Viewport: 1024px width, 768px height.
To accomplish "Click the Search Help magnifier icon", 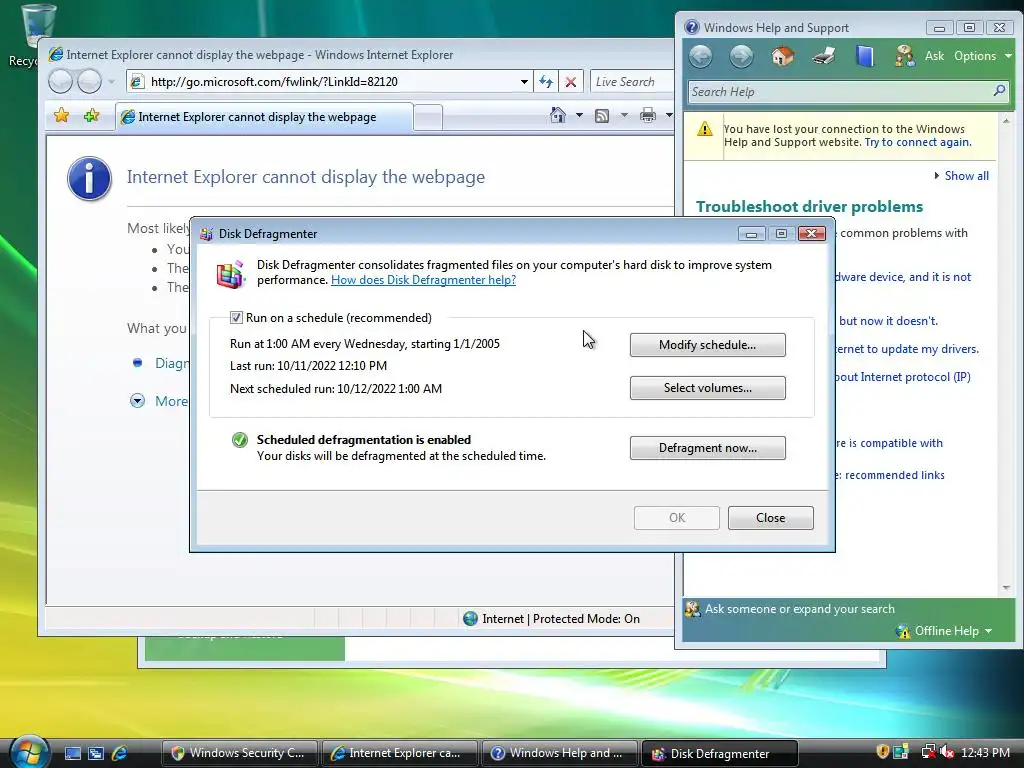I will (999, 91).
